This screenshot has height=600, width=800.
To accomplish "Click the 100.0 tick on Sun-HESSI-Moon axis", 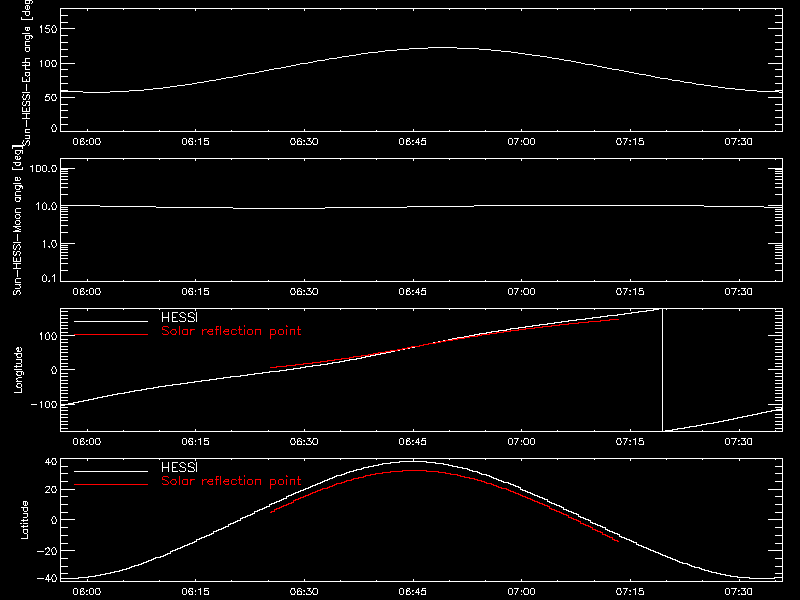I will (43, 169).
